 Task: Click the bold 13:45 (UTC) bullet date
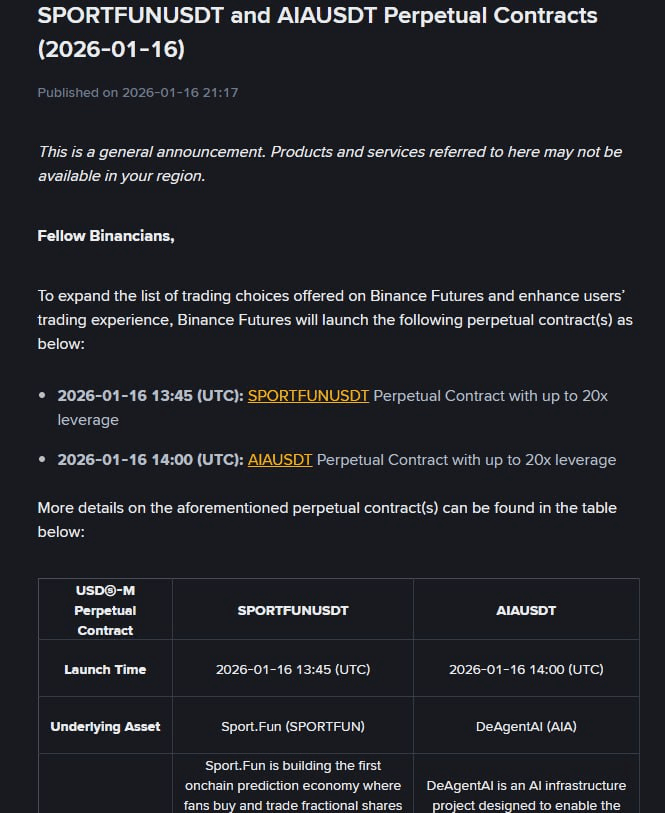[150, 396]
